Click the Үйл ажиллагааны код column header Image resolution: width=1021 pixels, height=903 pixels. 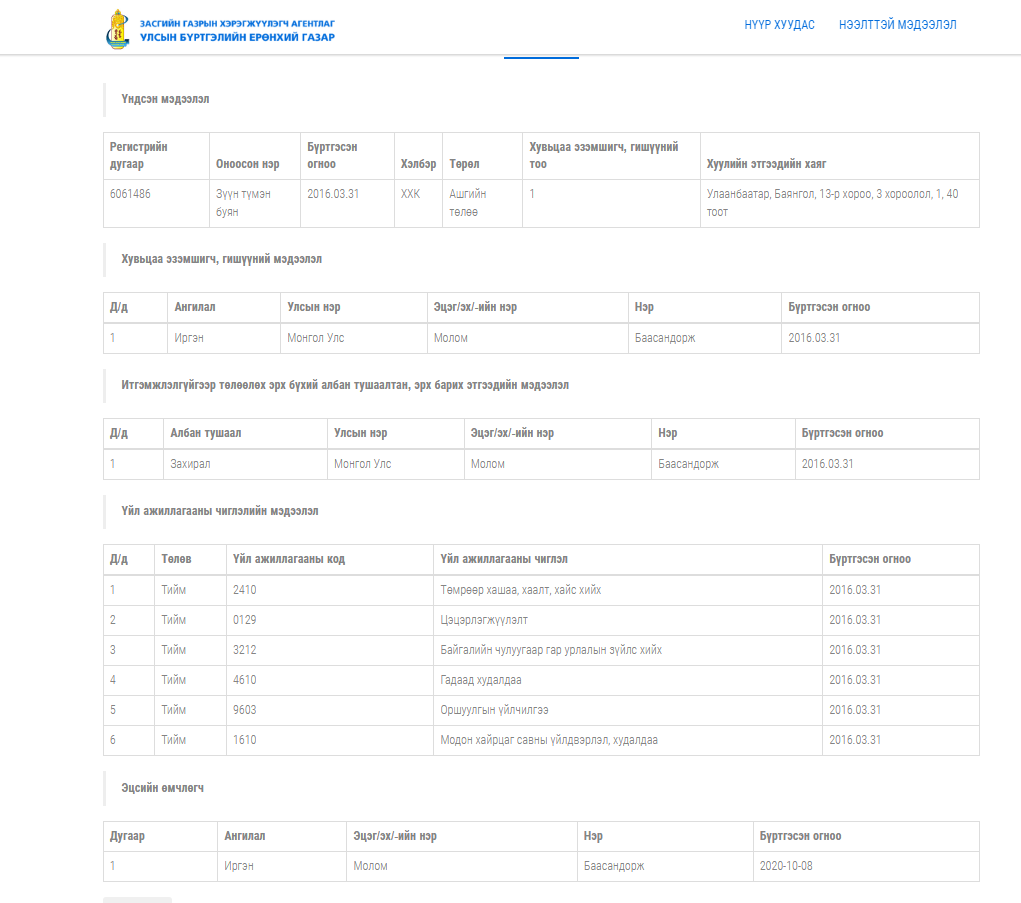tap(289, 559)
